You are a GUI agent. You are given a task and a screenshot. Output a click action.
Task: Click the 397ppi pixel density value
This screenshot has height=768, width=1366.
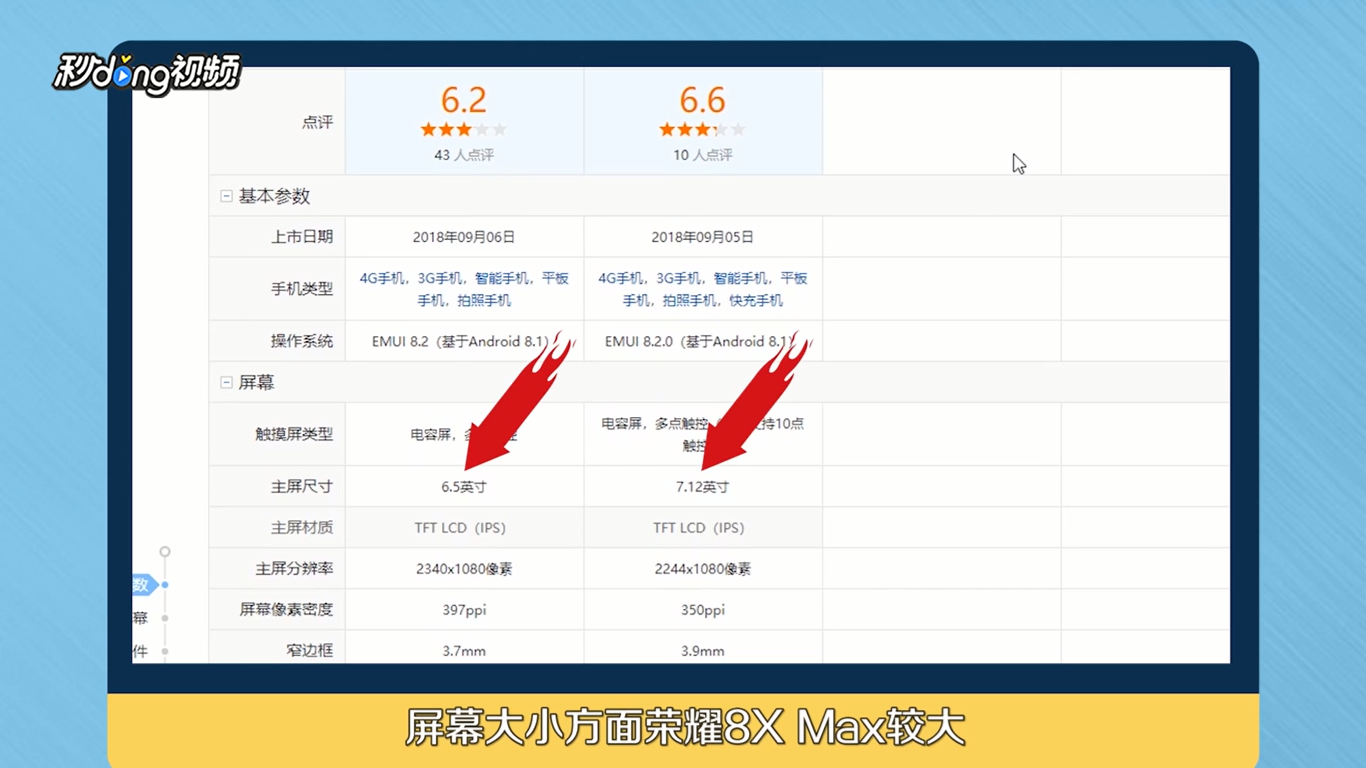464,610
